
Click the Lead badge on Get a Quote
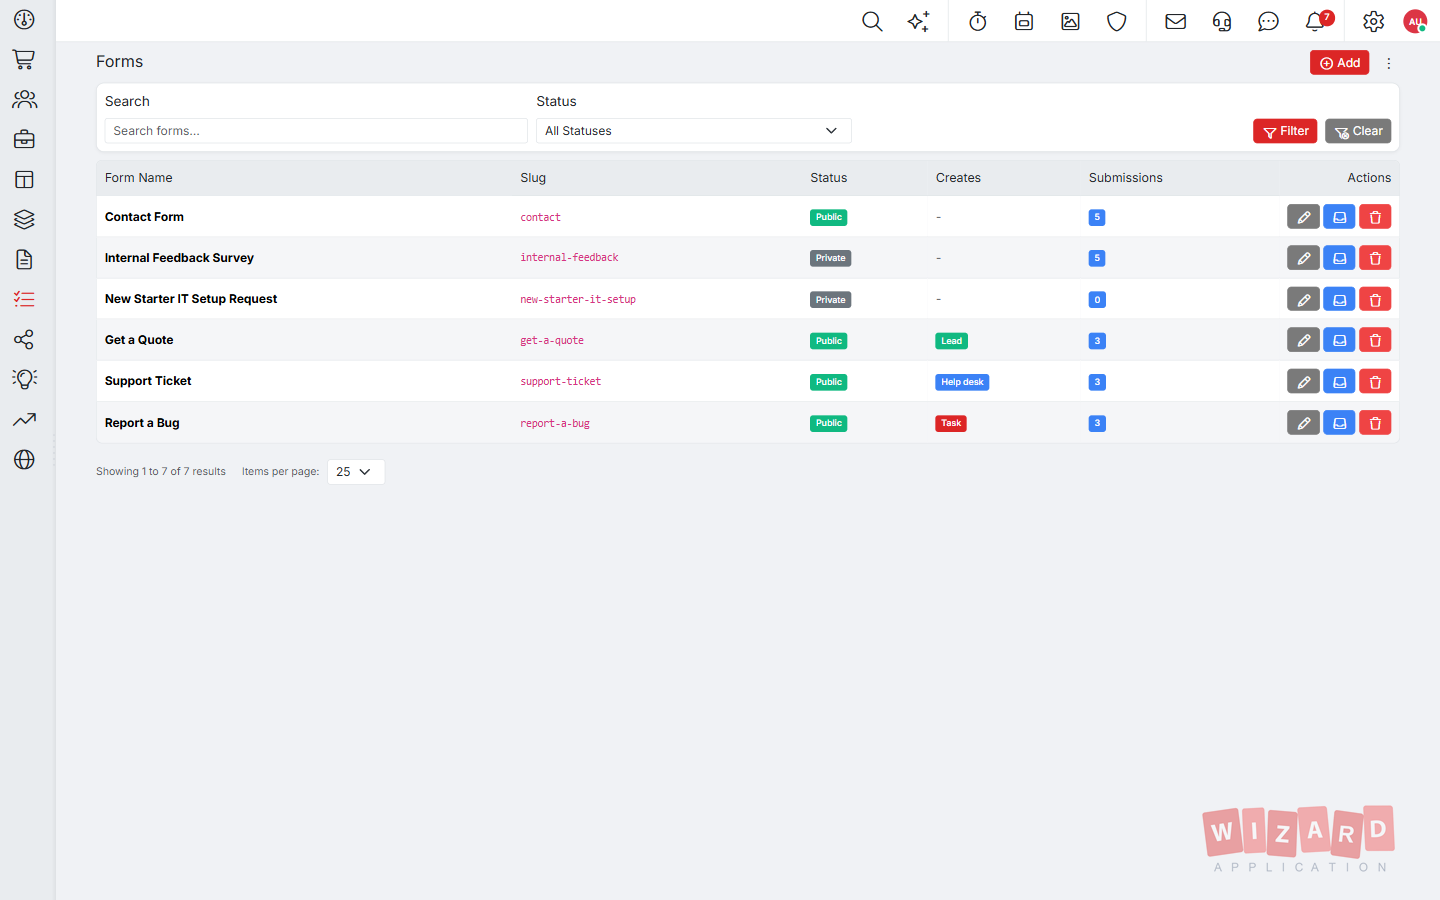tap(951, 341)
